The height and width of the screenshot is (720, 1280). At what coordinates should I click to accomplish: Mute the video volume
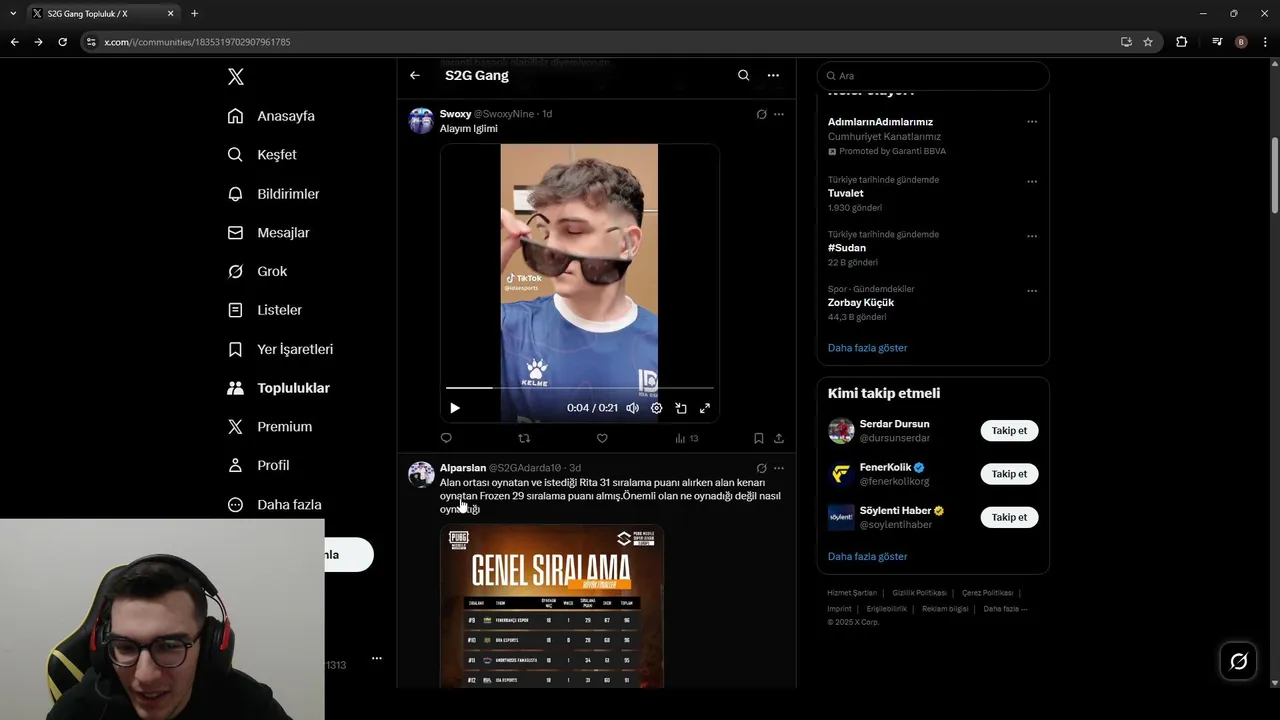click(632, 408)
